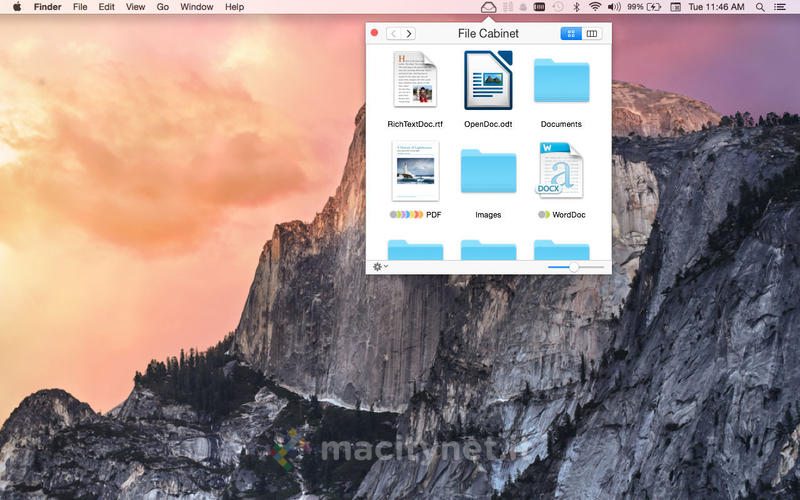
Task: Close the File Cabinet popover
Action: [374, 33]
